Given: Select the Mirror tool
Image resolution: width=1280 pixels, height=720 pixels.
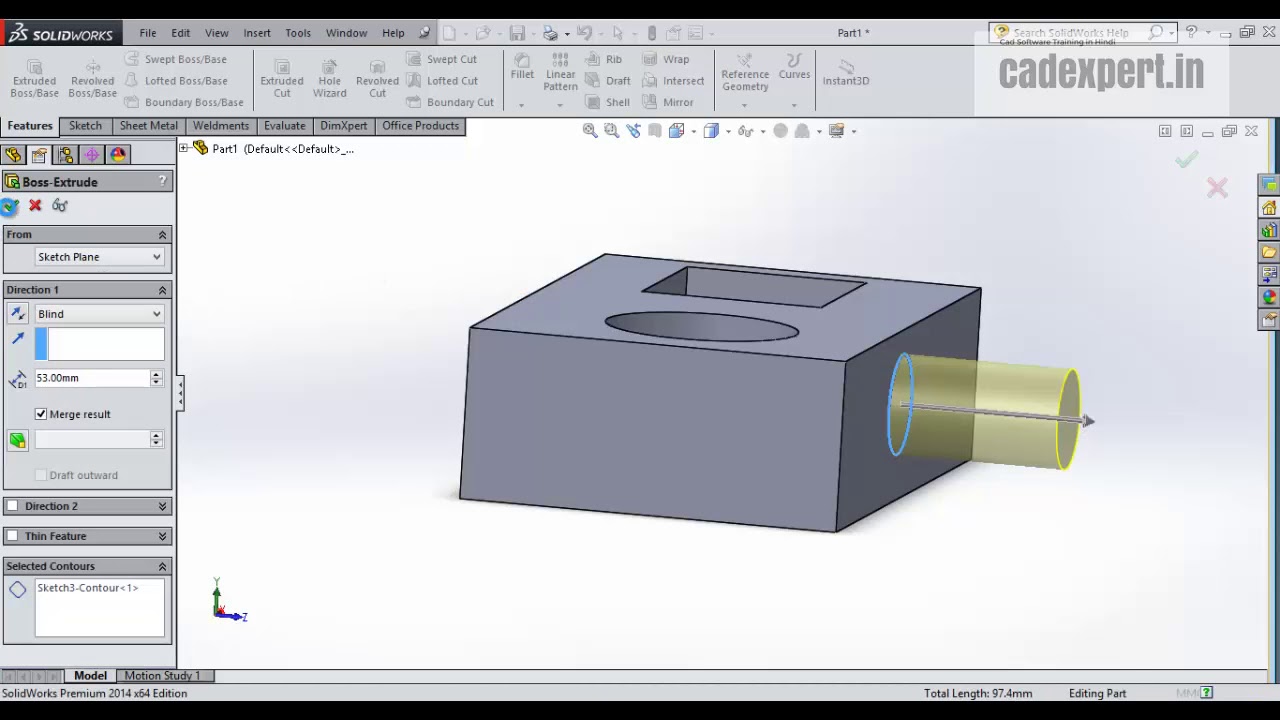Looking at the screenshot, I should 668,102.
